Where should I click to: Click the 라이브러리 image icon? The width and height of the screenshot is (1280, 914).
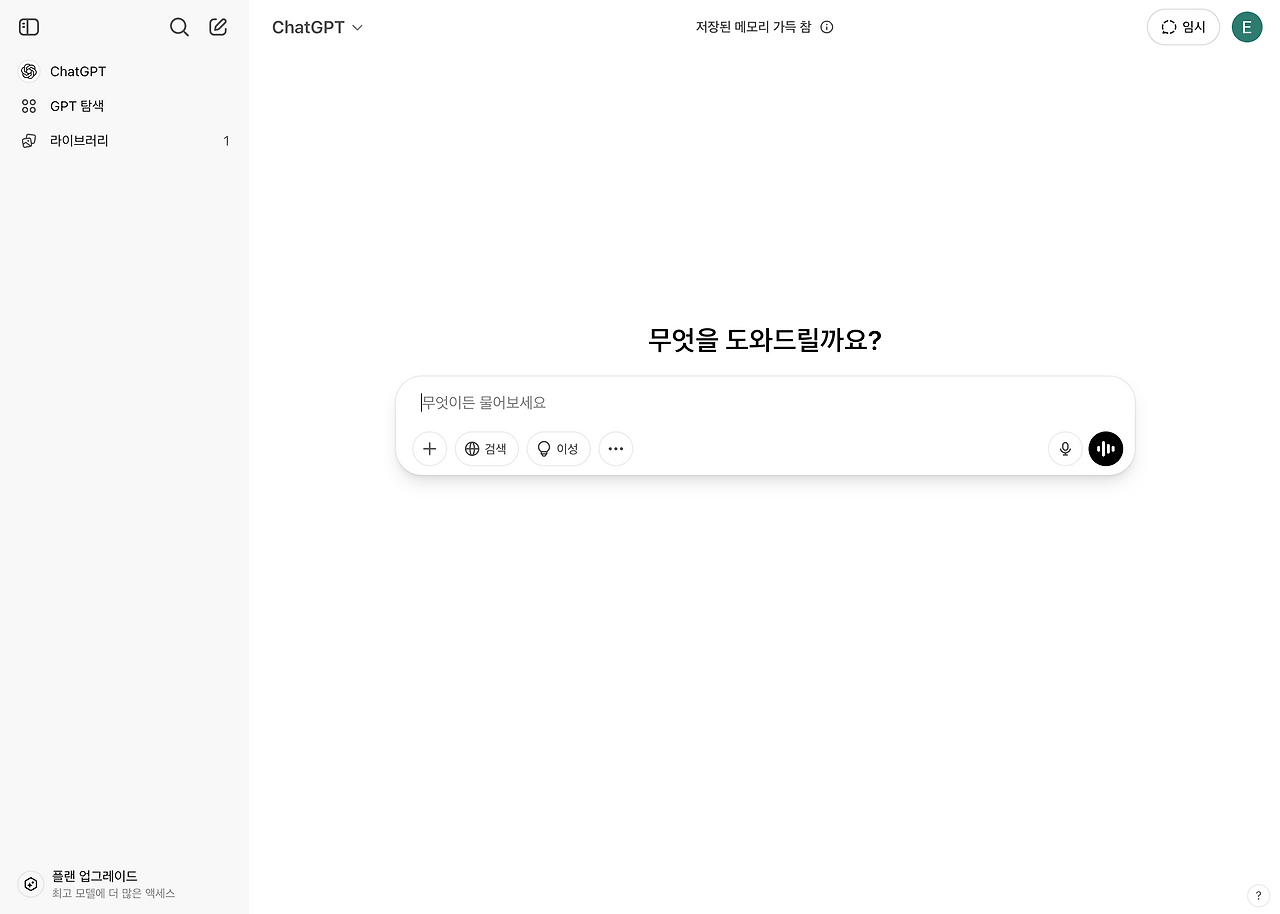(28, 140)
